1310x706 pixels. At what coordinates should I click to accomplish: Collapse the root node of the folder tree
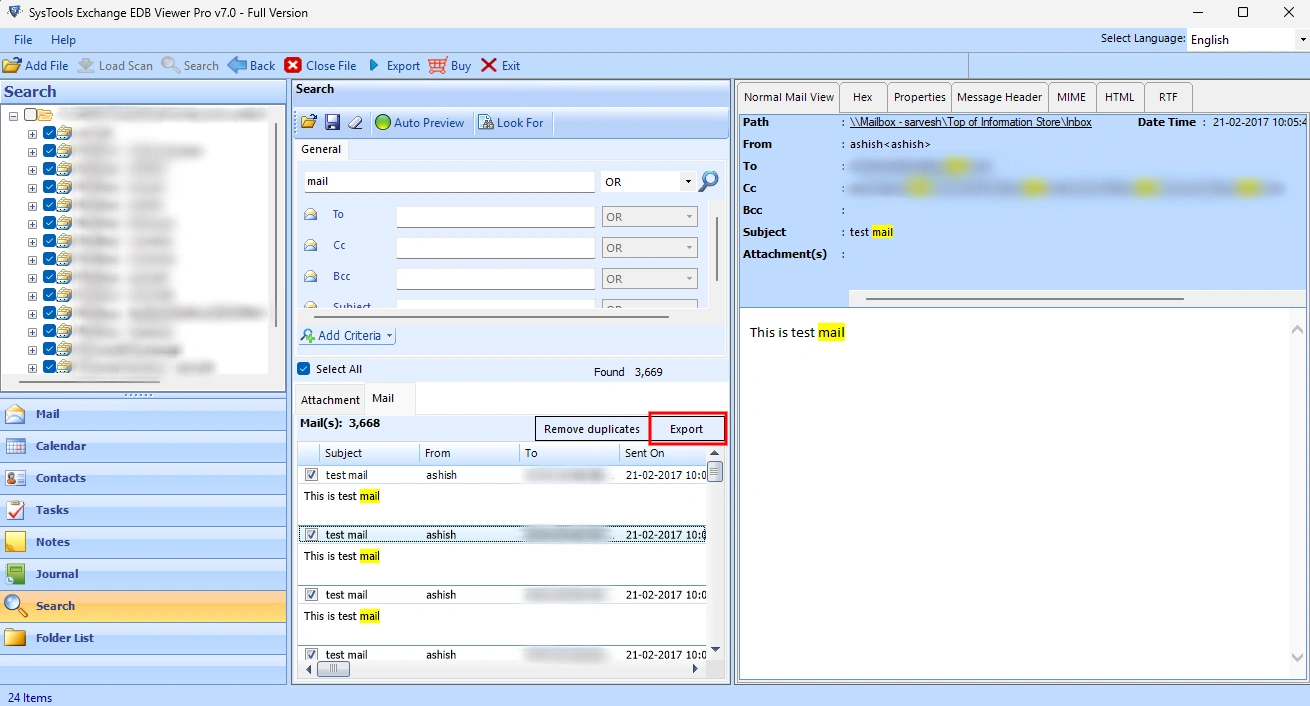(x=14, y=115)
